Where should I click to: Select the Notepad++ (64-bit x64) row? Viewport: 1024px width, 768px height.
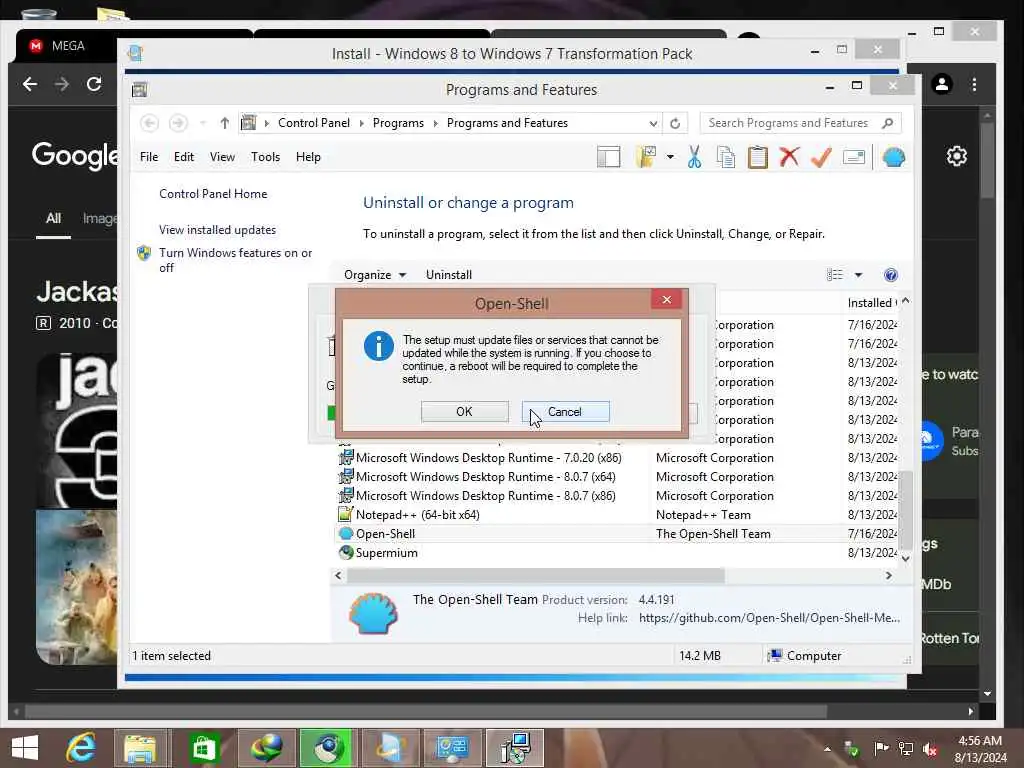618,515
